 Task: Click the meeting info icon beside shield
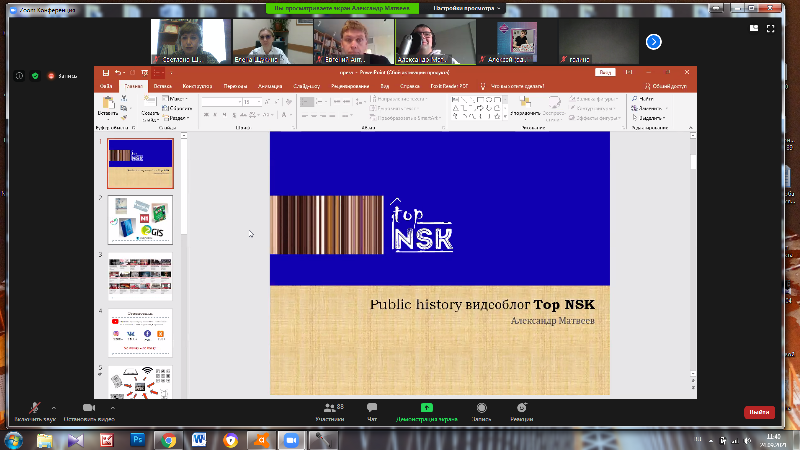[x=19, y=76]
